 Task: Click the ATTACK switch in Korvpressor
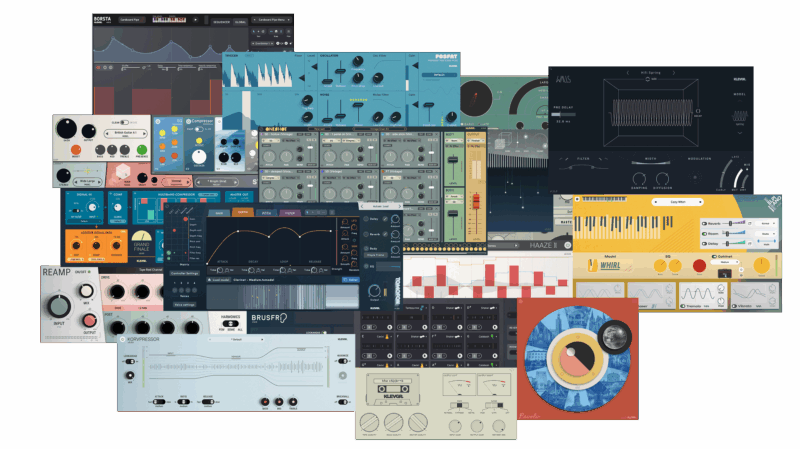[x=159, y=402]
